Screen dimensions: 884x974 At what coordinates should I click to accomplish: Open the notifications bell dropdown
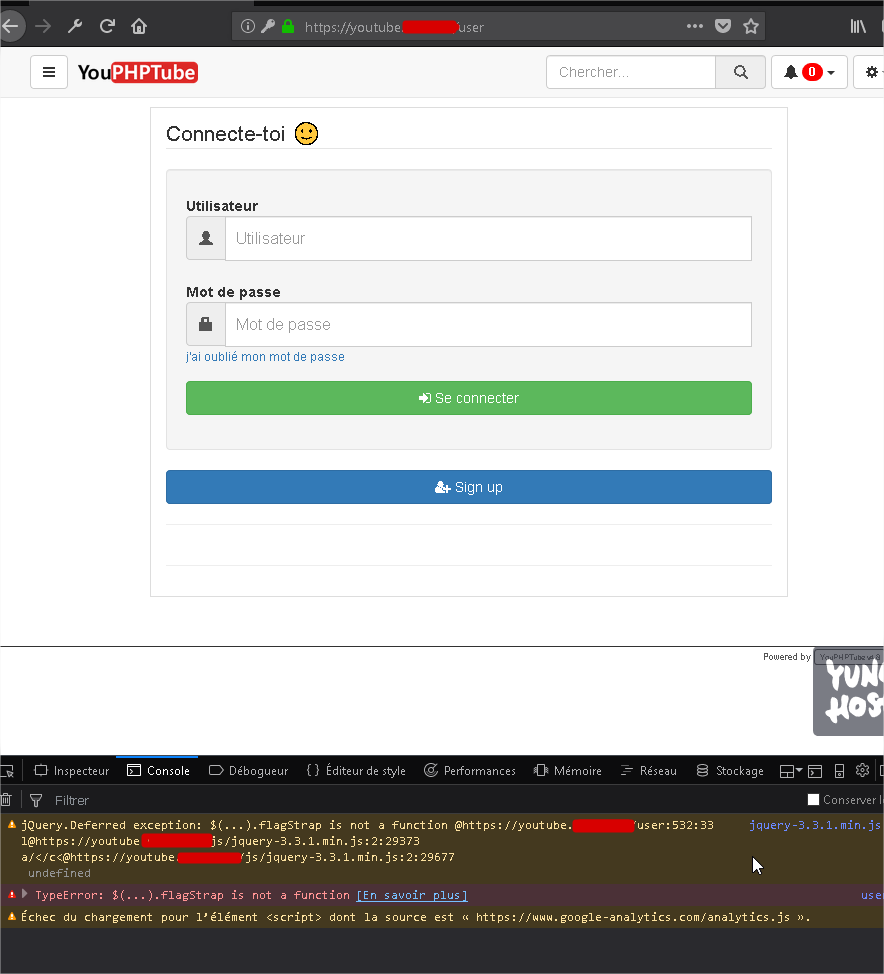tap(808, 72)
